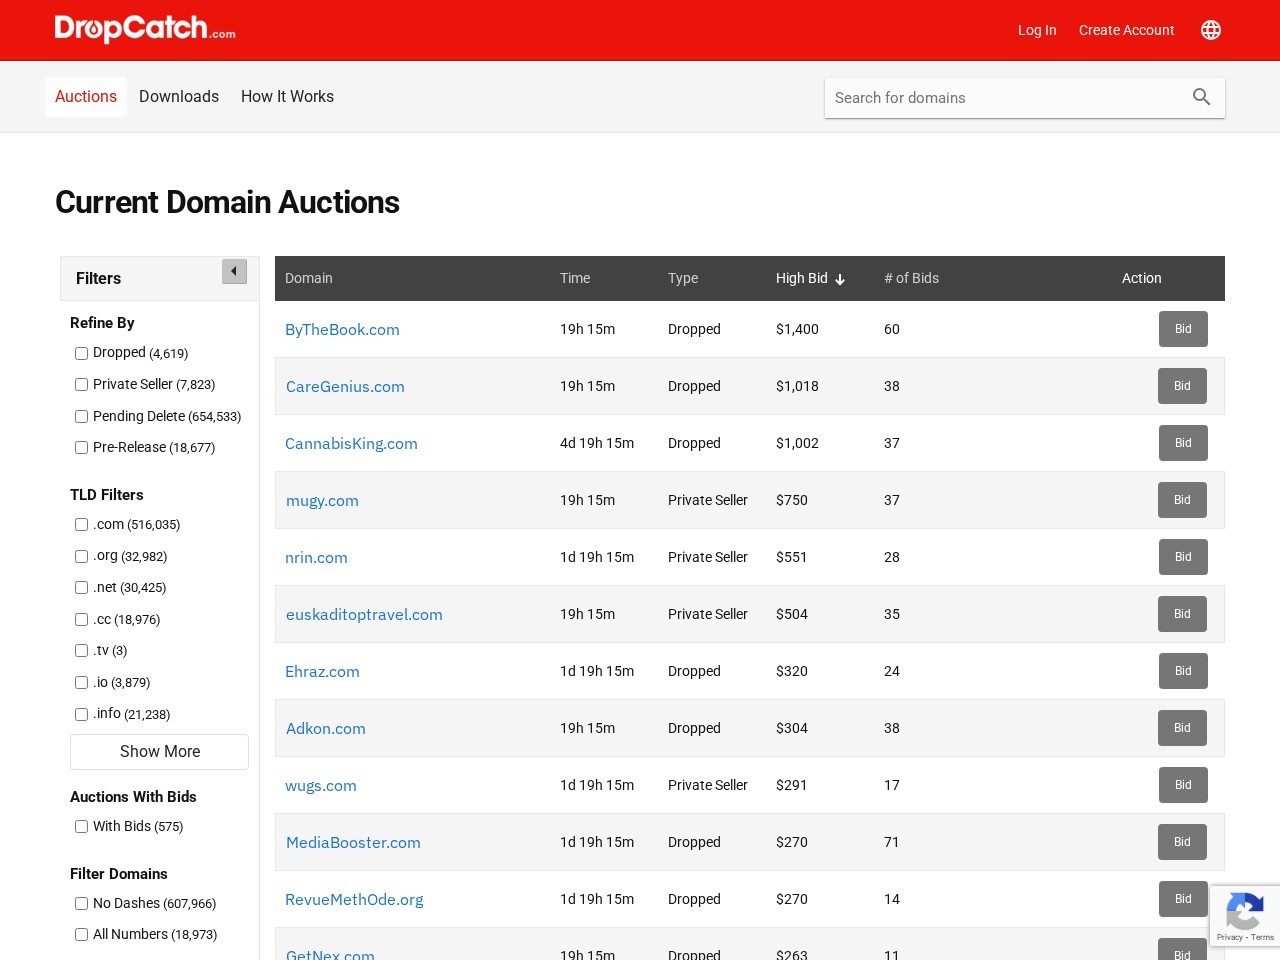Open Create Account

pyautogui.click(x=1126, y=30)
